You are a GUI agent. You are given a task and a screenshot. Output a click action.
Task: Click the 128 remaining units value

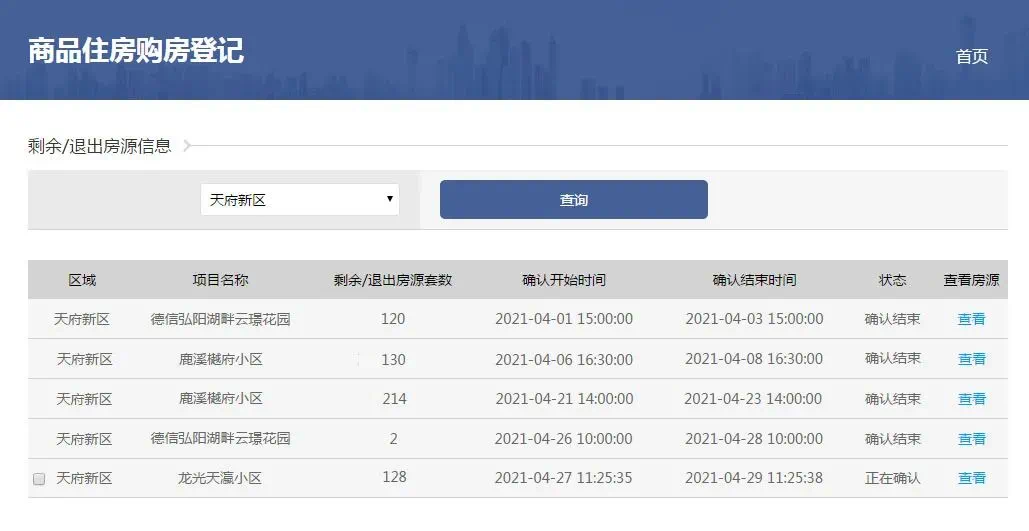point(394,477)
